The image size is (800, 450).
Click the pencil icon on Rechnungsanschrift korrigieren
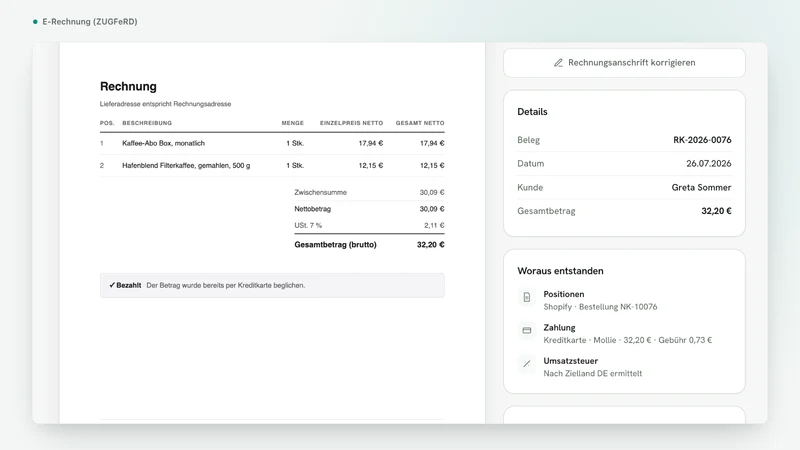click(x=558, y=63)
